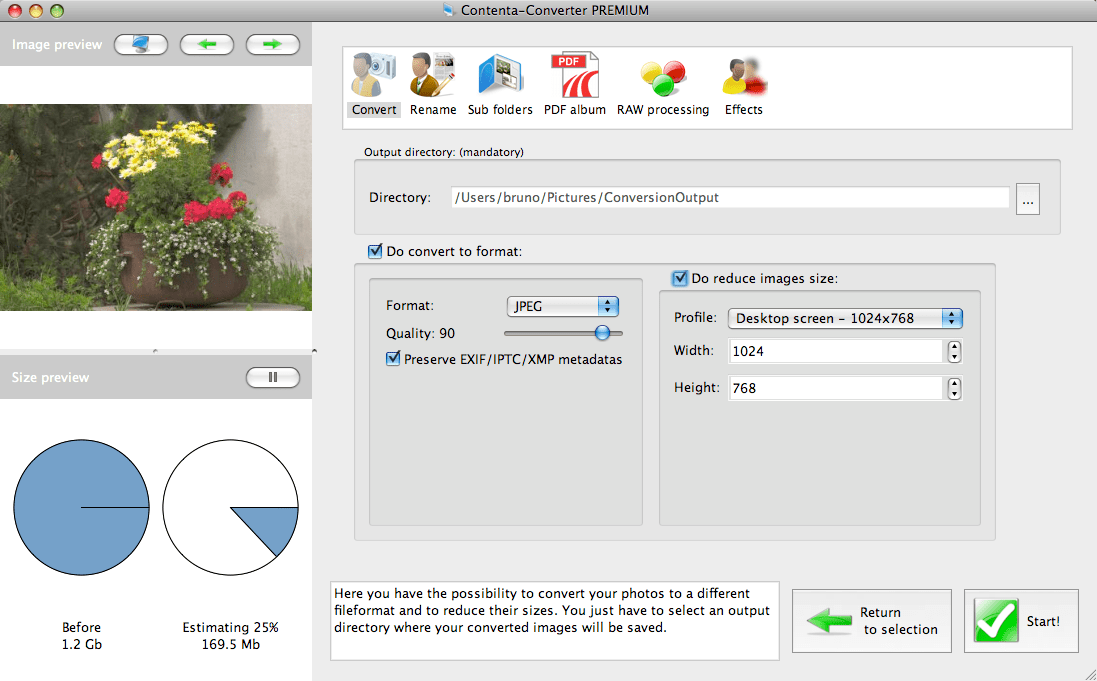The width and height of the screenshot is (1097, 681).
Task: Click the Width stepper arrows
Action: pyautogui.click(x=954, y=351)
